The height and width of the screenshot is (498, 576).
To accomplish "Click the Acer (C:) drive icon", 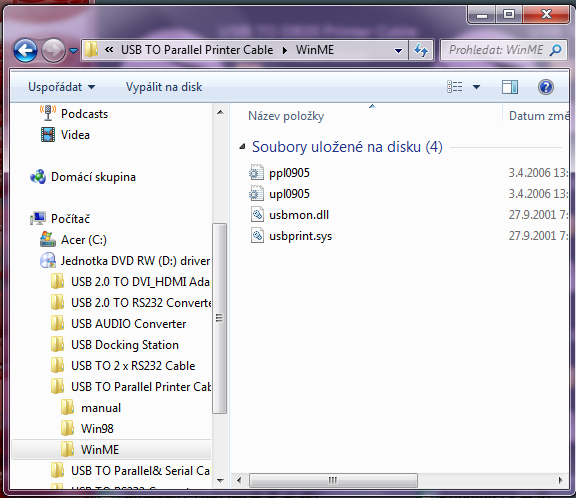I will pos(48,239).
